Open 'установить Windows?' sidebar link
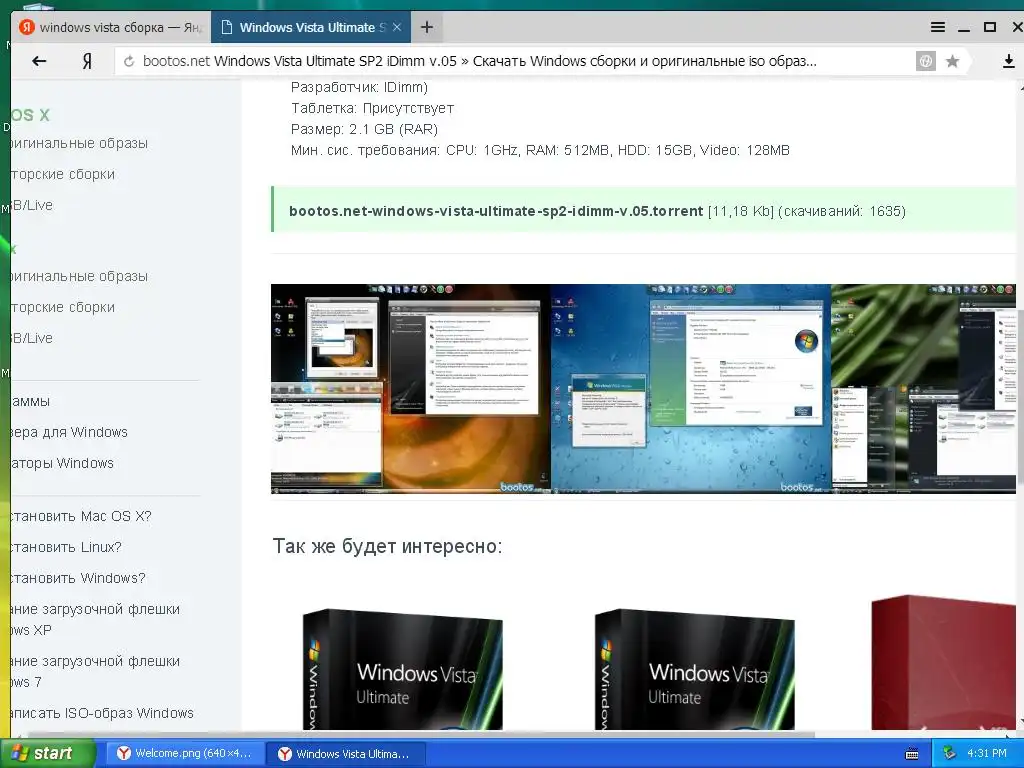Screen dimensions: 1024x768 click(x=78, y=578)
